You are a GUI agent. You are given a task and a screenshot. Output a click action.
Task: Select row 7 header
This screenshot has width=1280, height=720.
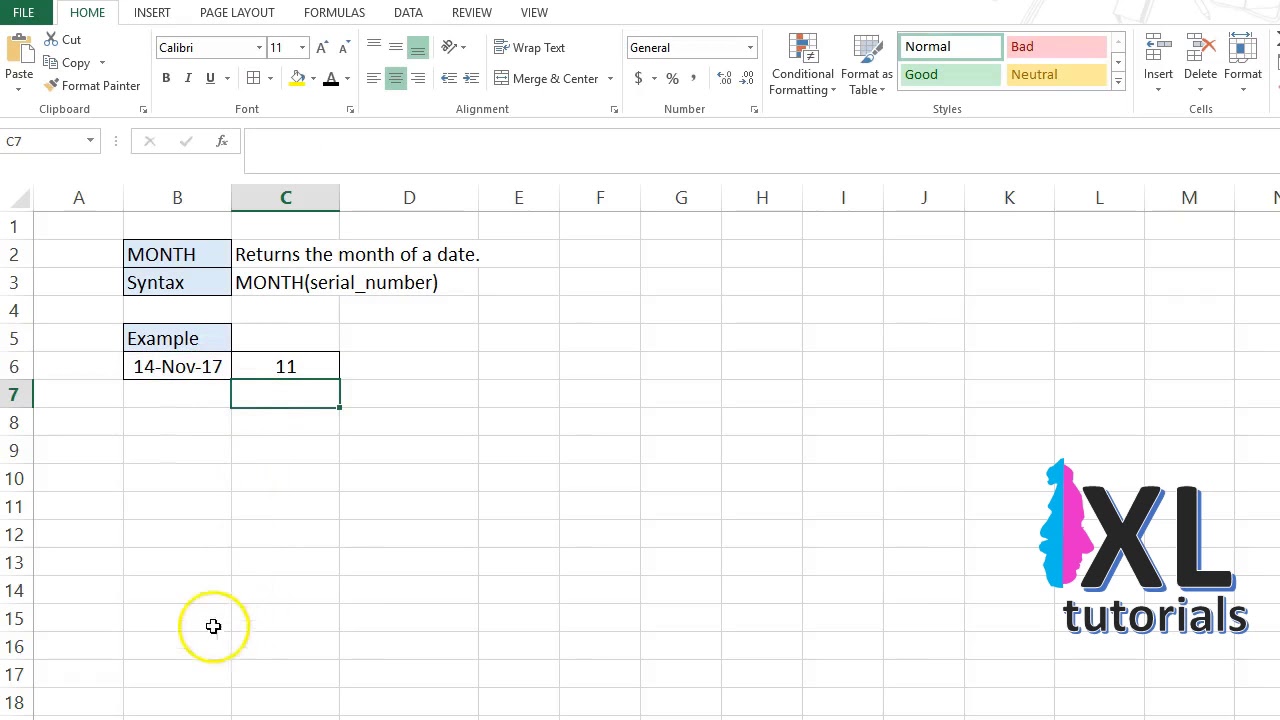click(16, 394)
